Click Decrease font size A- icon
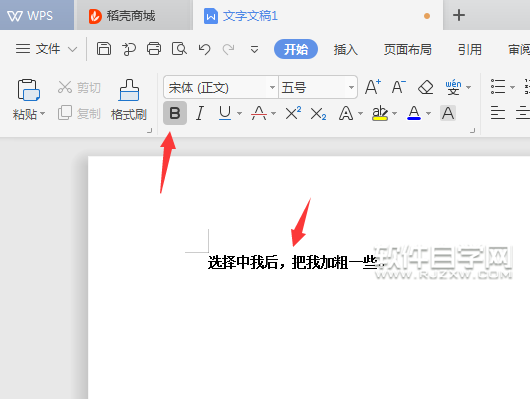 coord(399,87)
